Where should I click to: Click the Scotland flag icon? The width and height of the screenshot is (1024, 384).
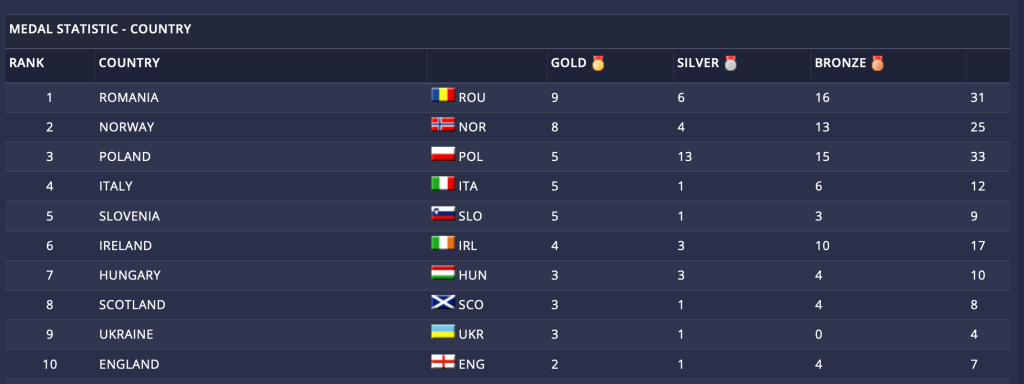[443, 303]
